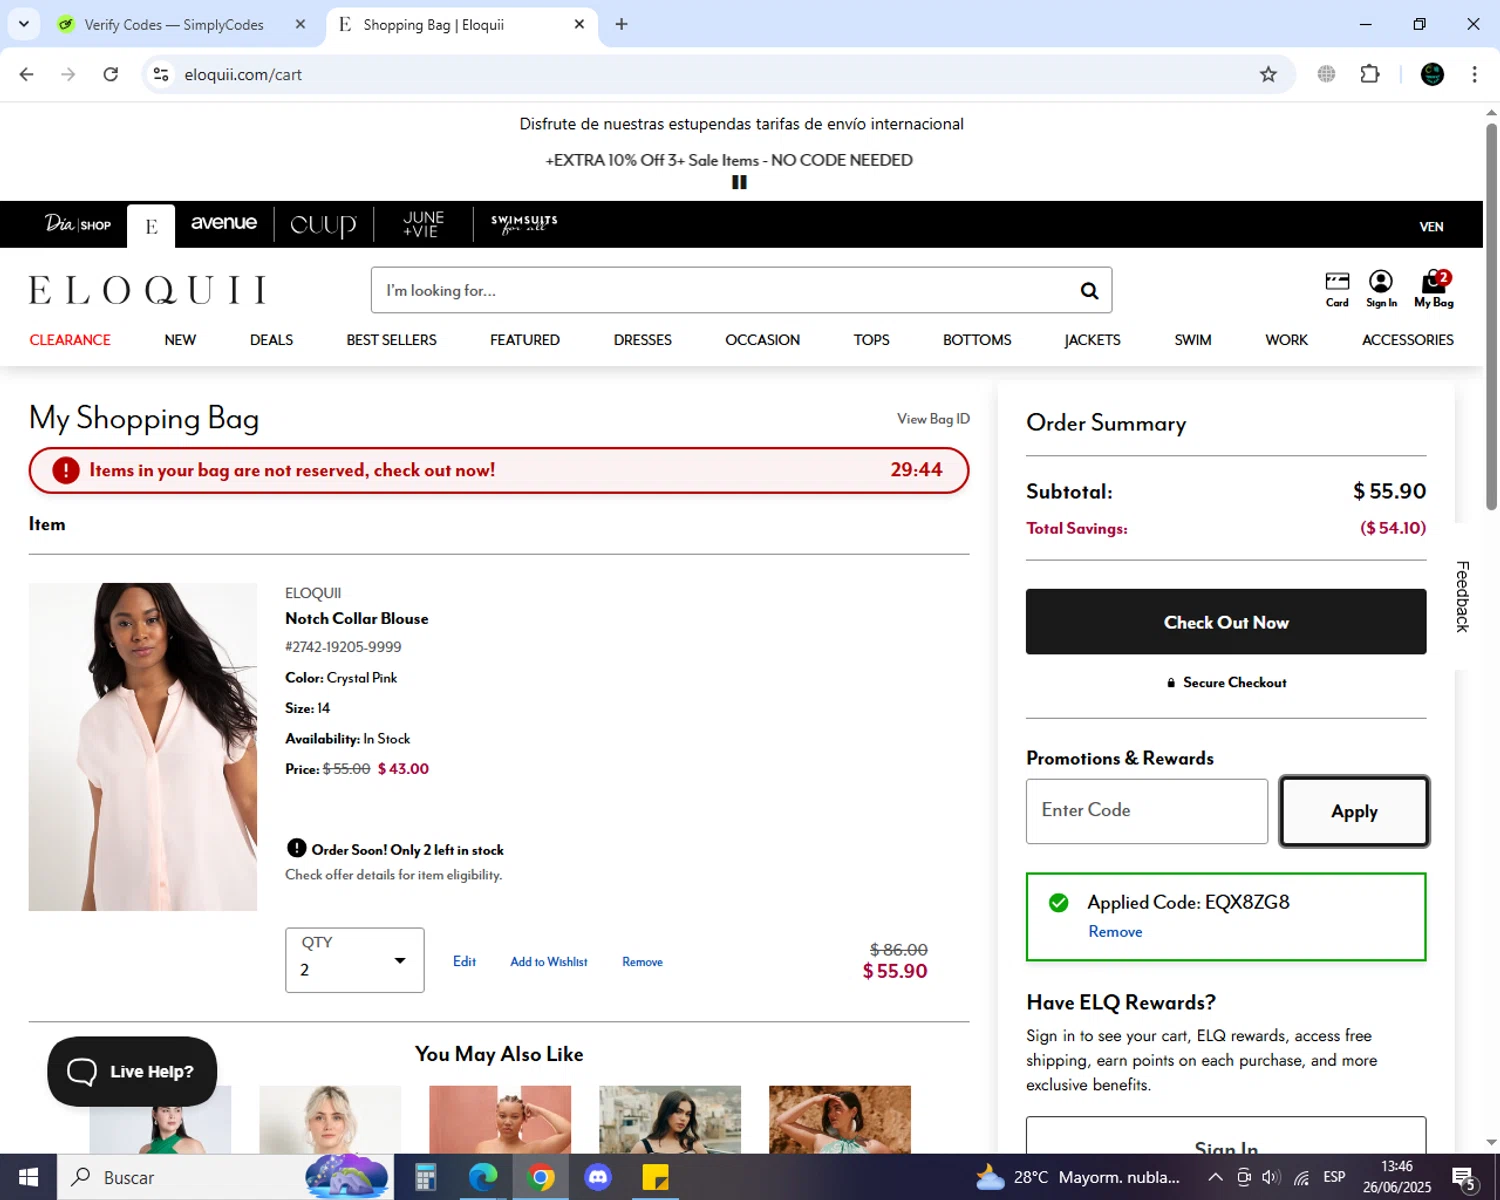1500x1200 pixels.
Task: Open the Card icon in the header
Action: pos(1337,289)
